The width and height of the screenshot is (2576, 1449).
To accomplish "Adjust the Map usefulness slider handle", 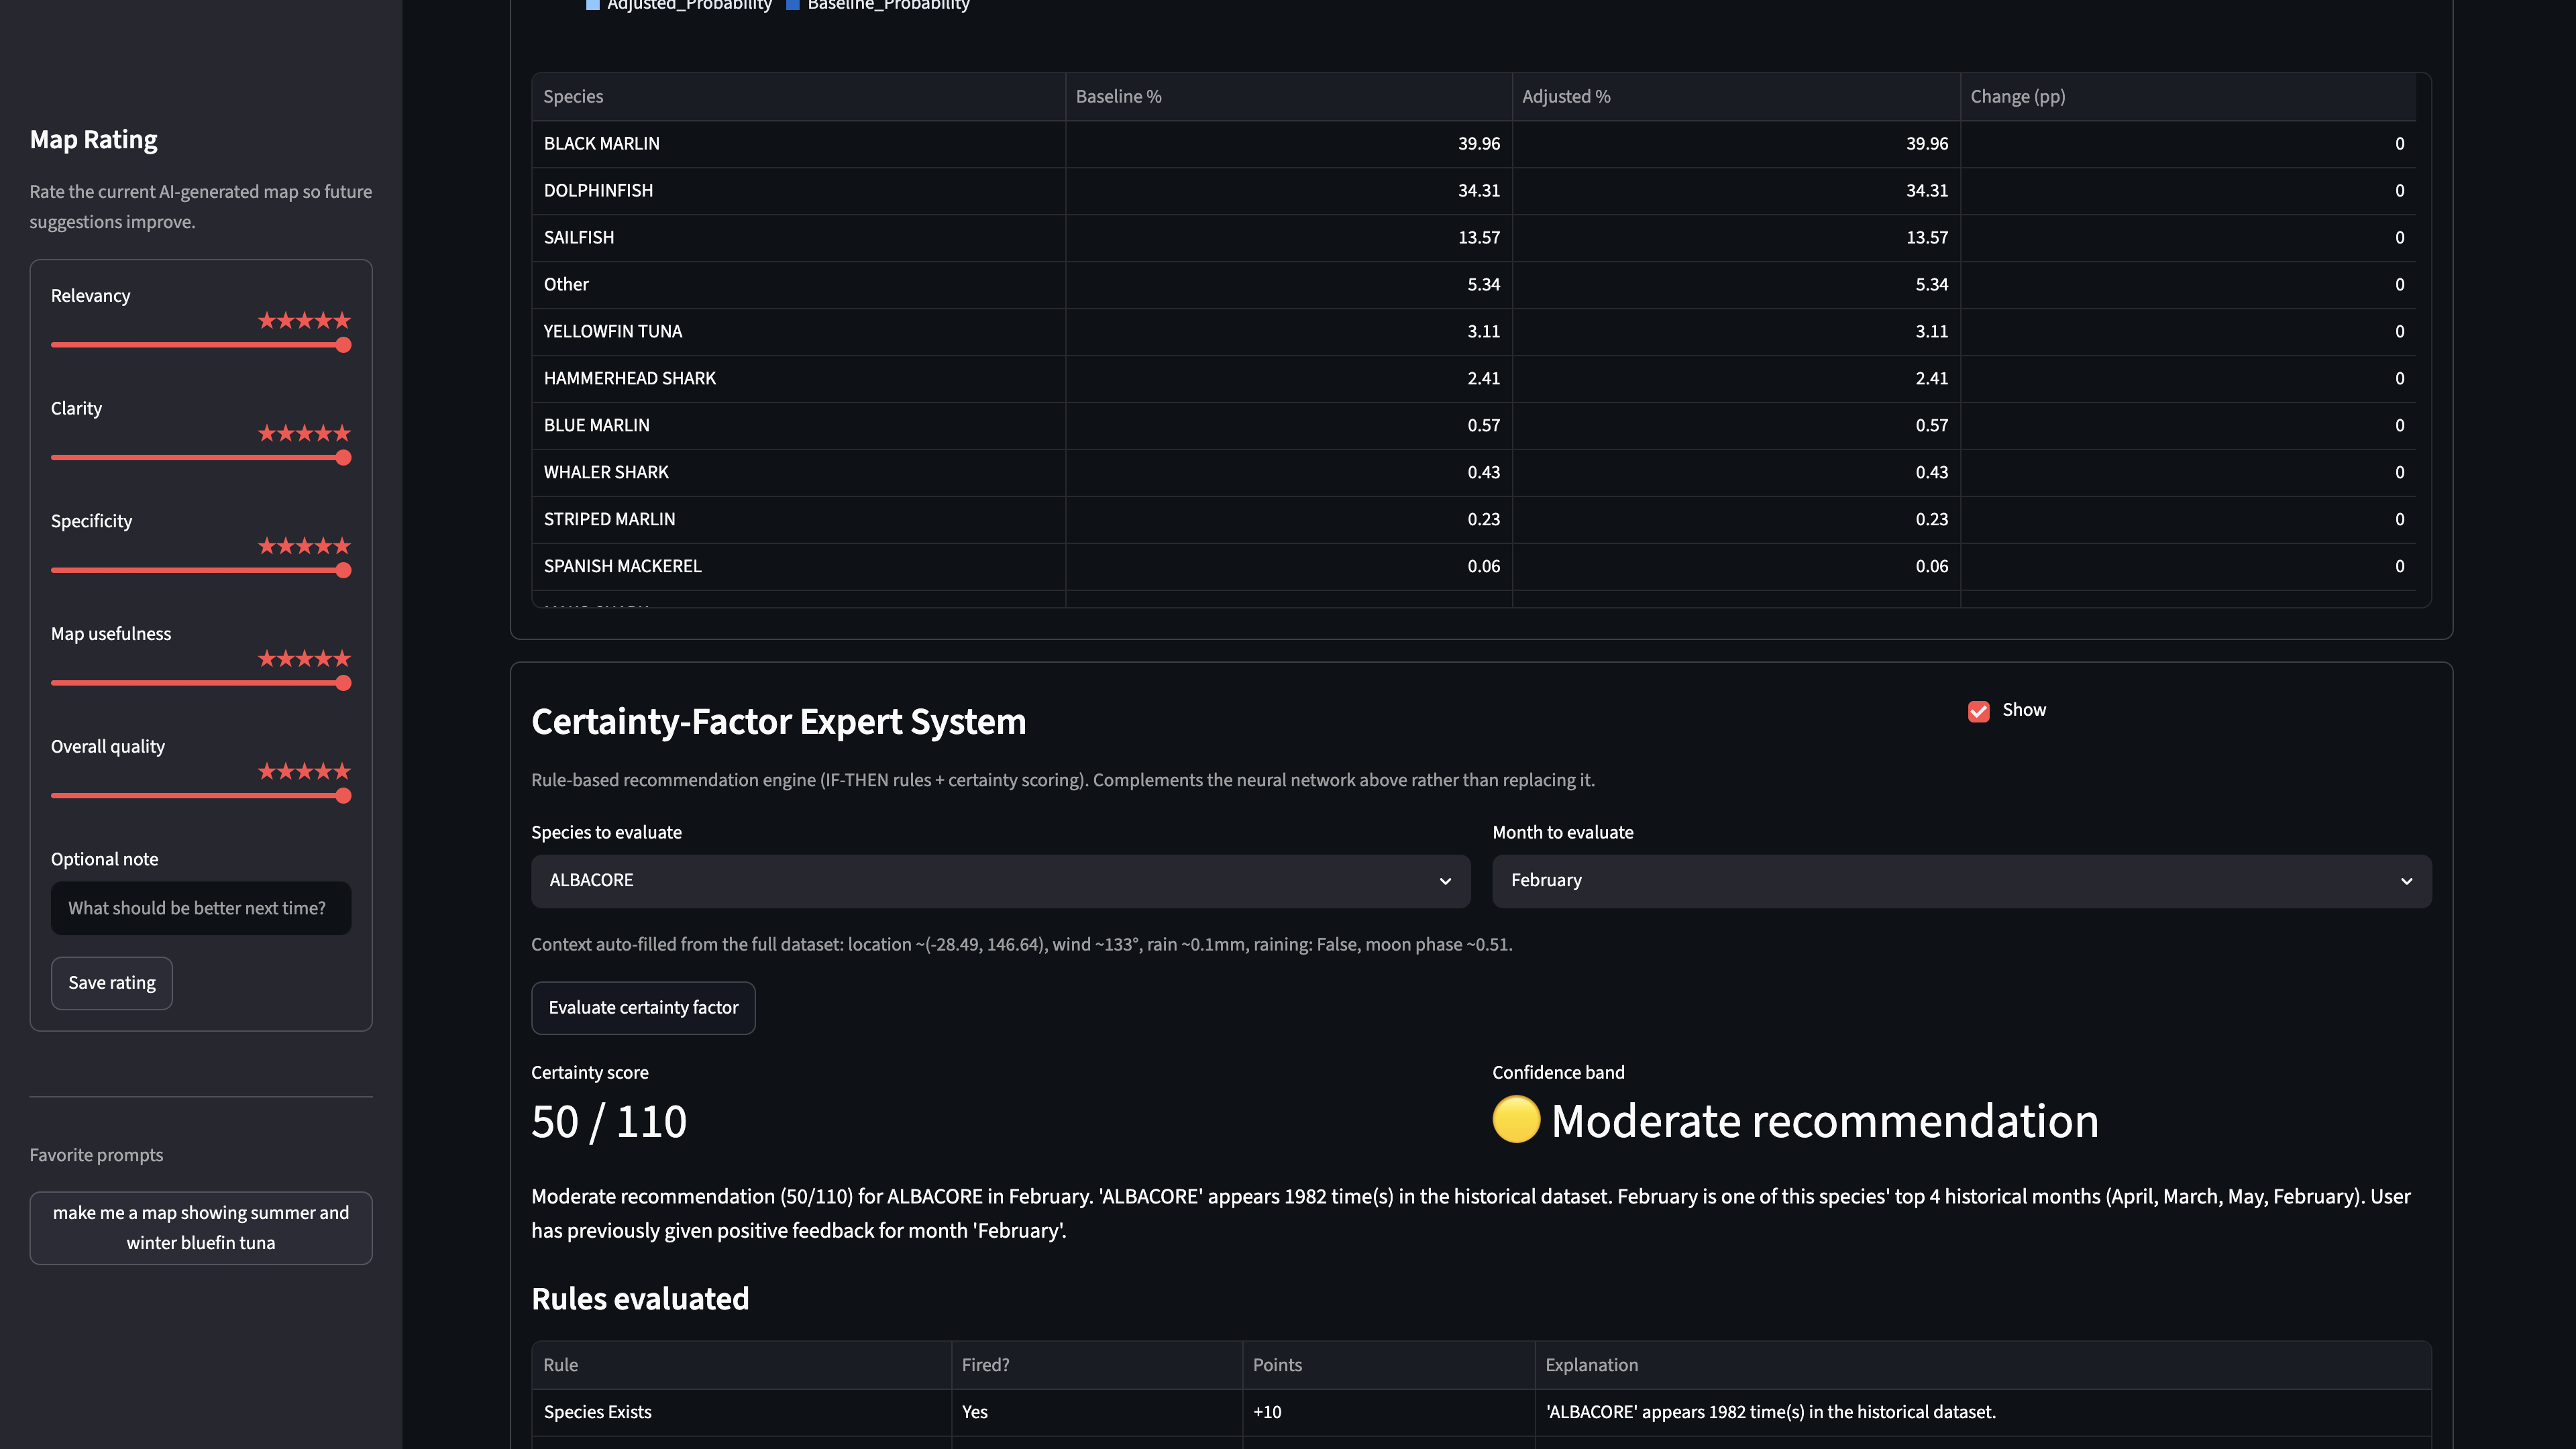I will point(344,683).
